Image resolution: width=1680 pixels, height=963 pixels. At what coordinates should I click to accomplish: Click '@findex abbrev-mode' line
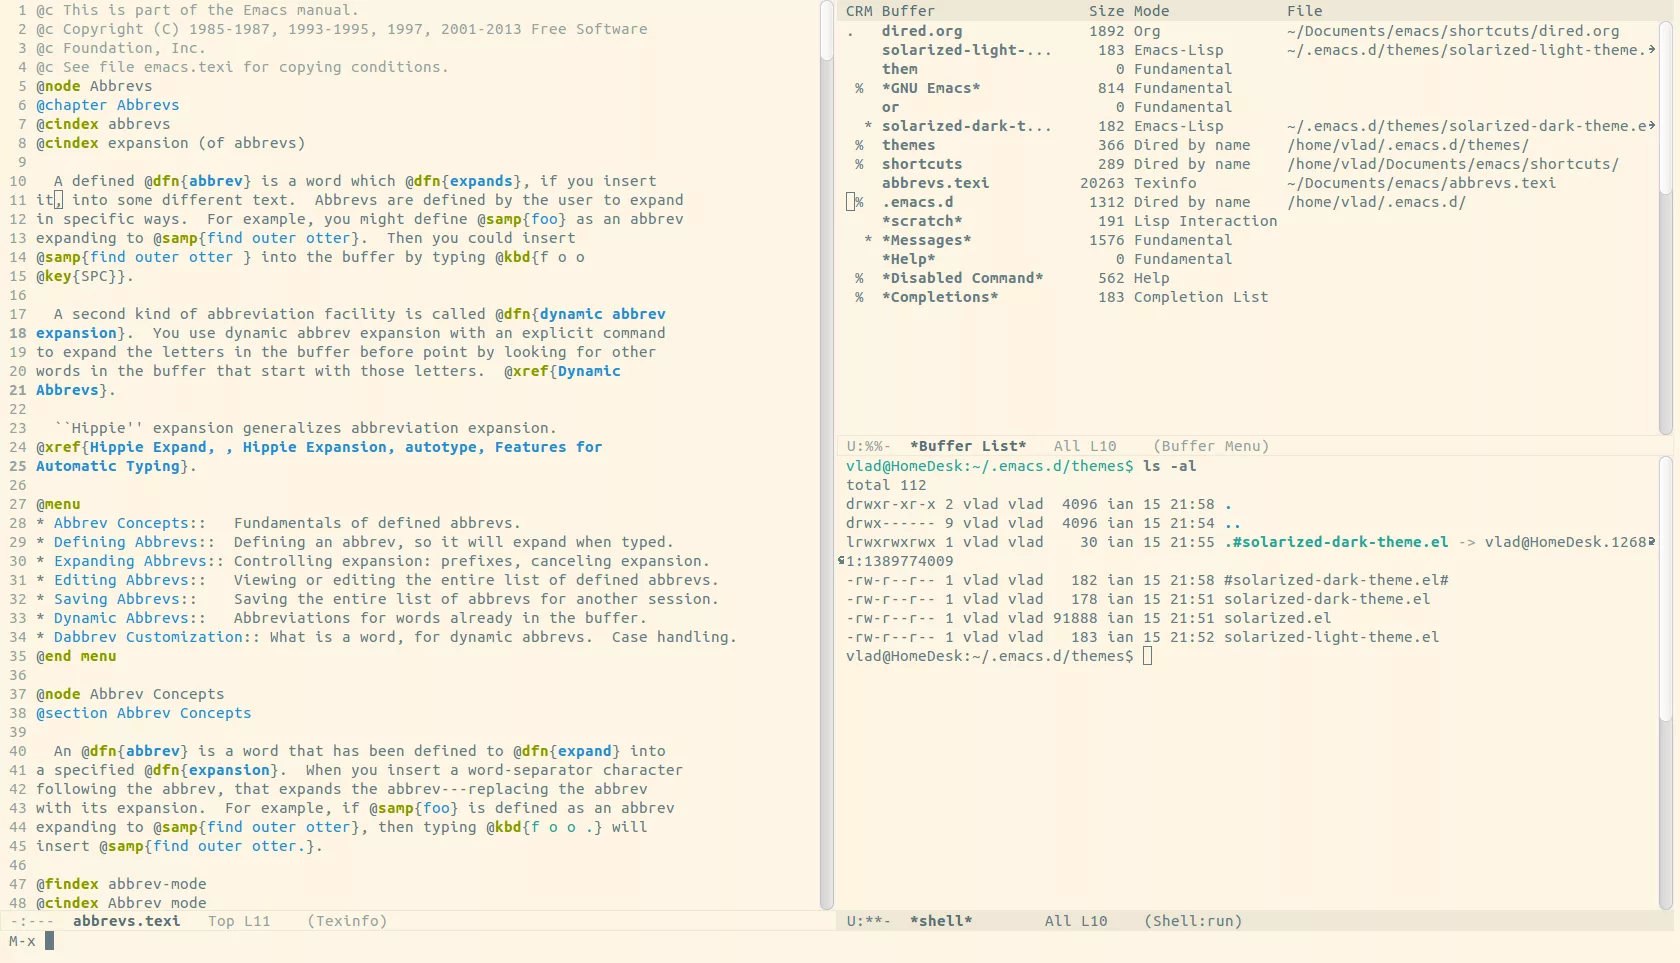coord(121,884)
